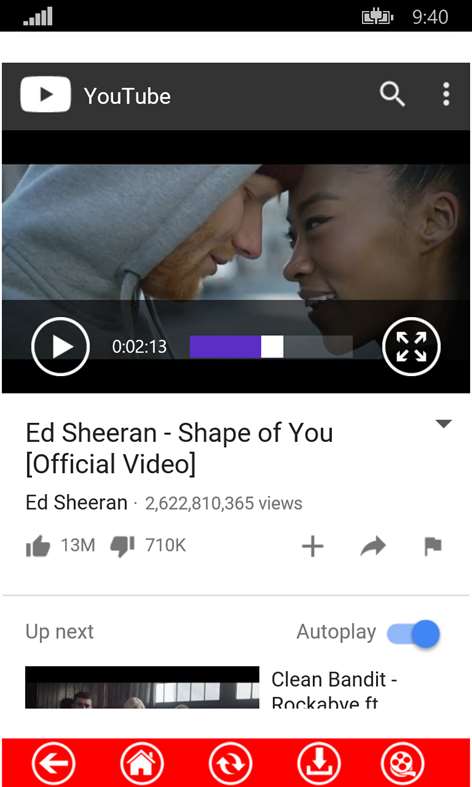Open the Ed Sheeran channel link

[76, 502]
